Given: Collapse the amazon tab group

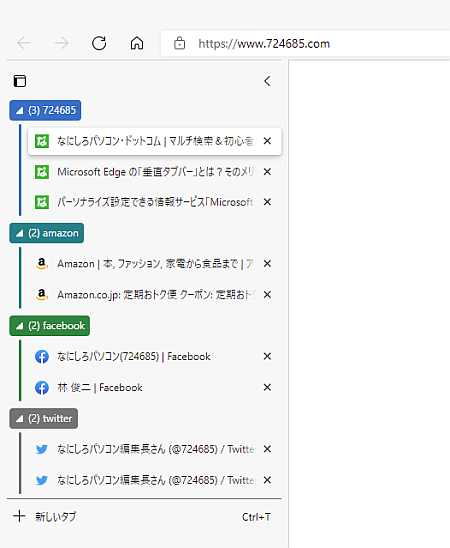Looking at the screenshot, I should (x=46, y=233).
